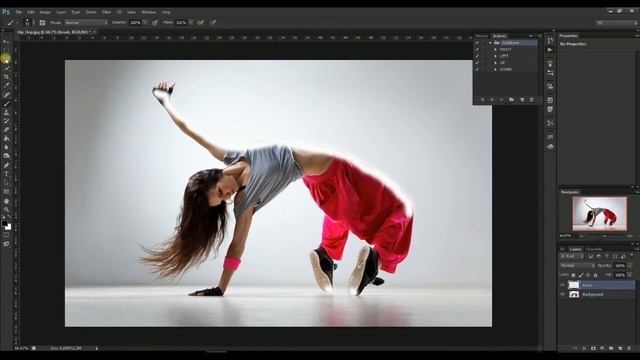Click the Navigator zoom slider

coord(605,236)
